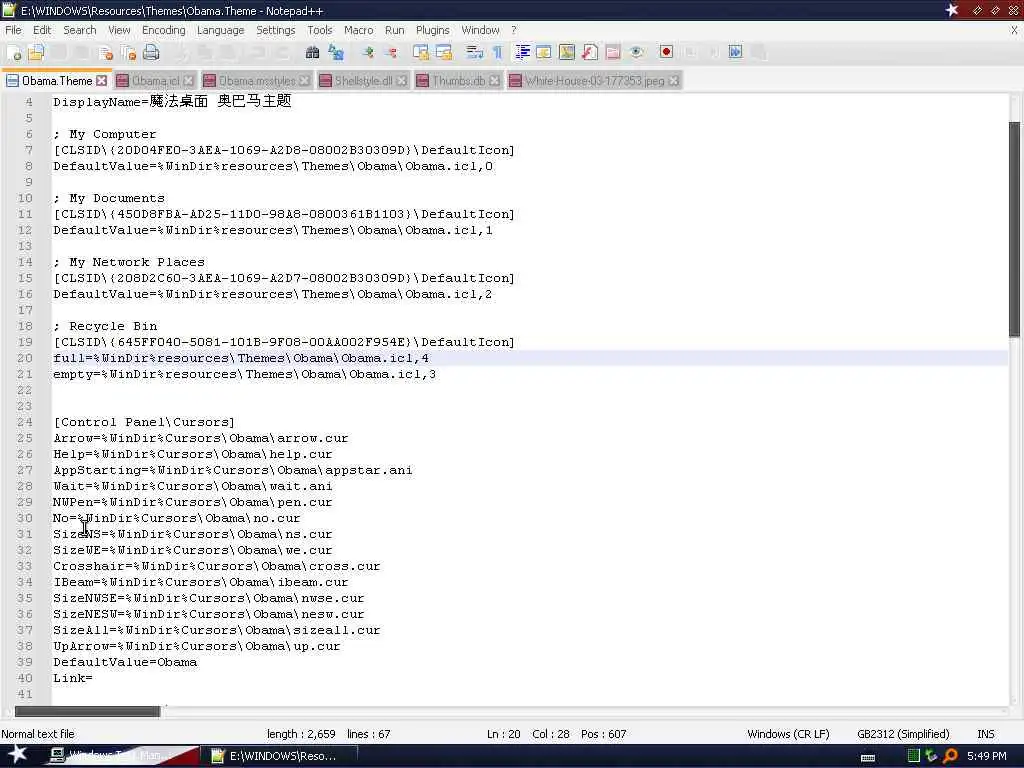Close the Obama.Theme tab
This screenshot has height=768, width=1024.
(101, 80)
